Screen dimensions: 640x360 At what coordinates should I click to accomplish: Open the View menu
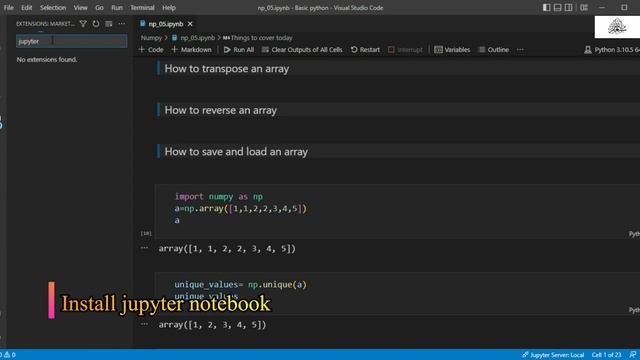(80, 8)
